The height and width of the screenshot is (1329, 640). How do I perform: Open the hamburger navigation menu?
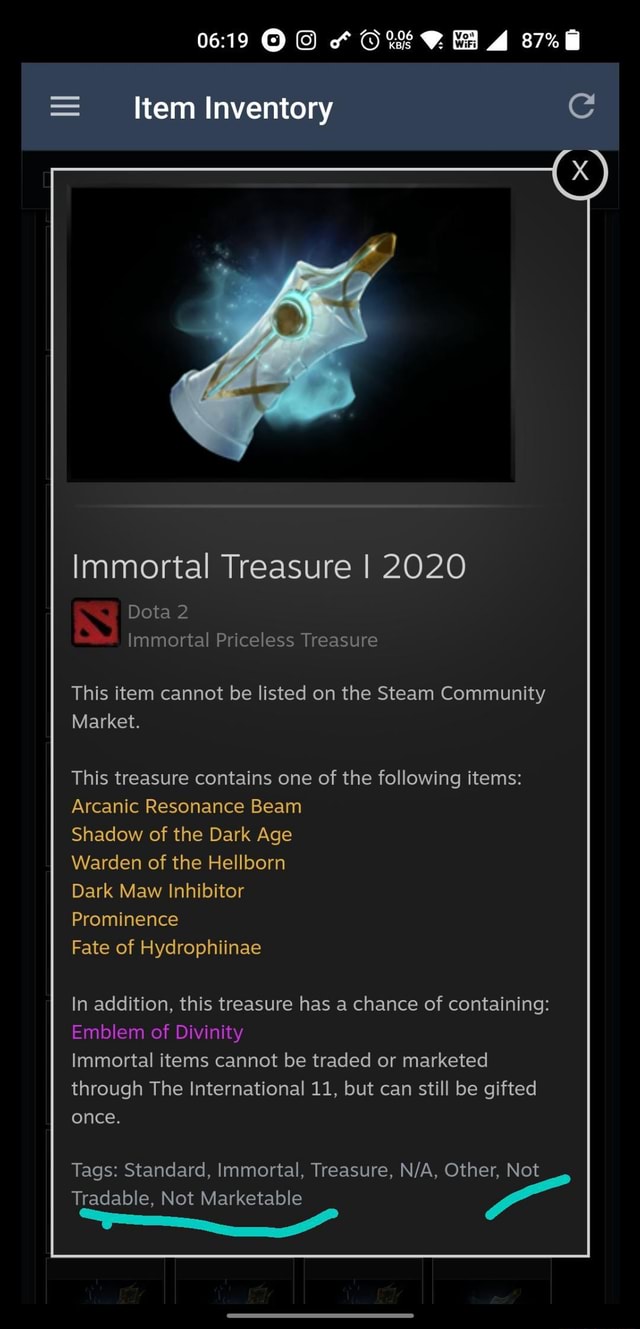pyautogui.click(x=65, y=107)
